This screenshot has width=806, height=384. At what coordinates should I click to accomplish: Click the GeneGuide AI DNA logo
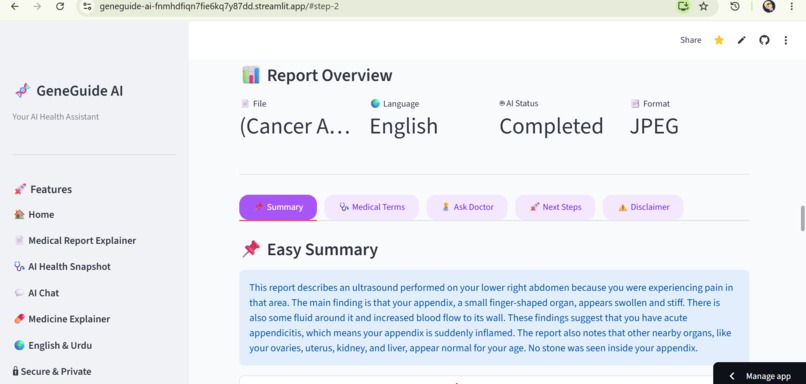pyautogui.click(x=23, y=91)
